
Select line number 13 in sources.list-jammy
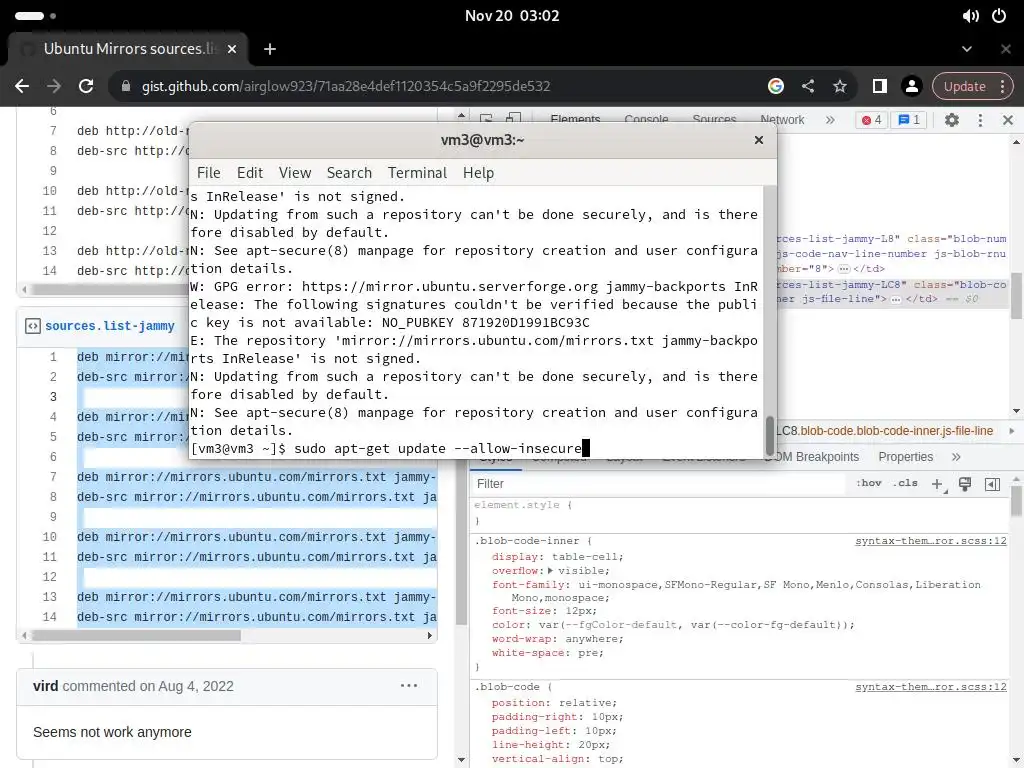[x=50, y=597]
